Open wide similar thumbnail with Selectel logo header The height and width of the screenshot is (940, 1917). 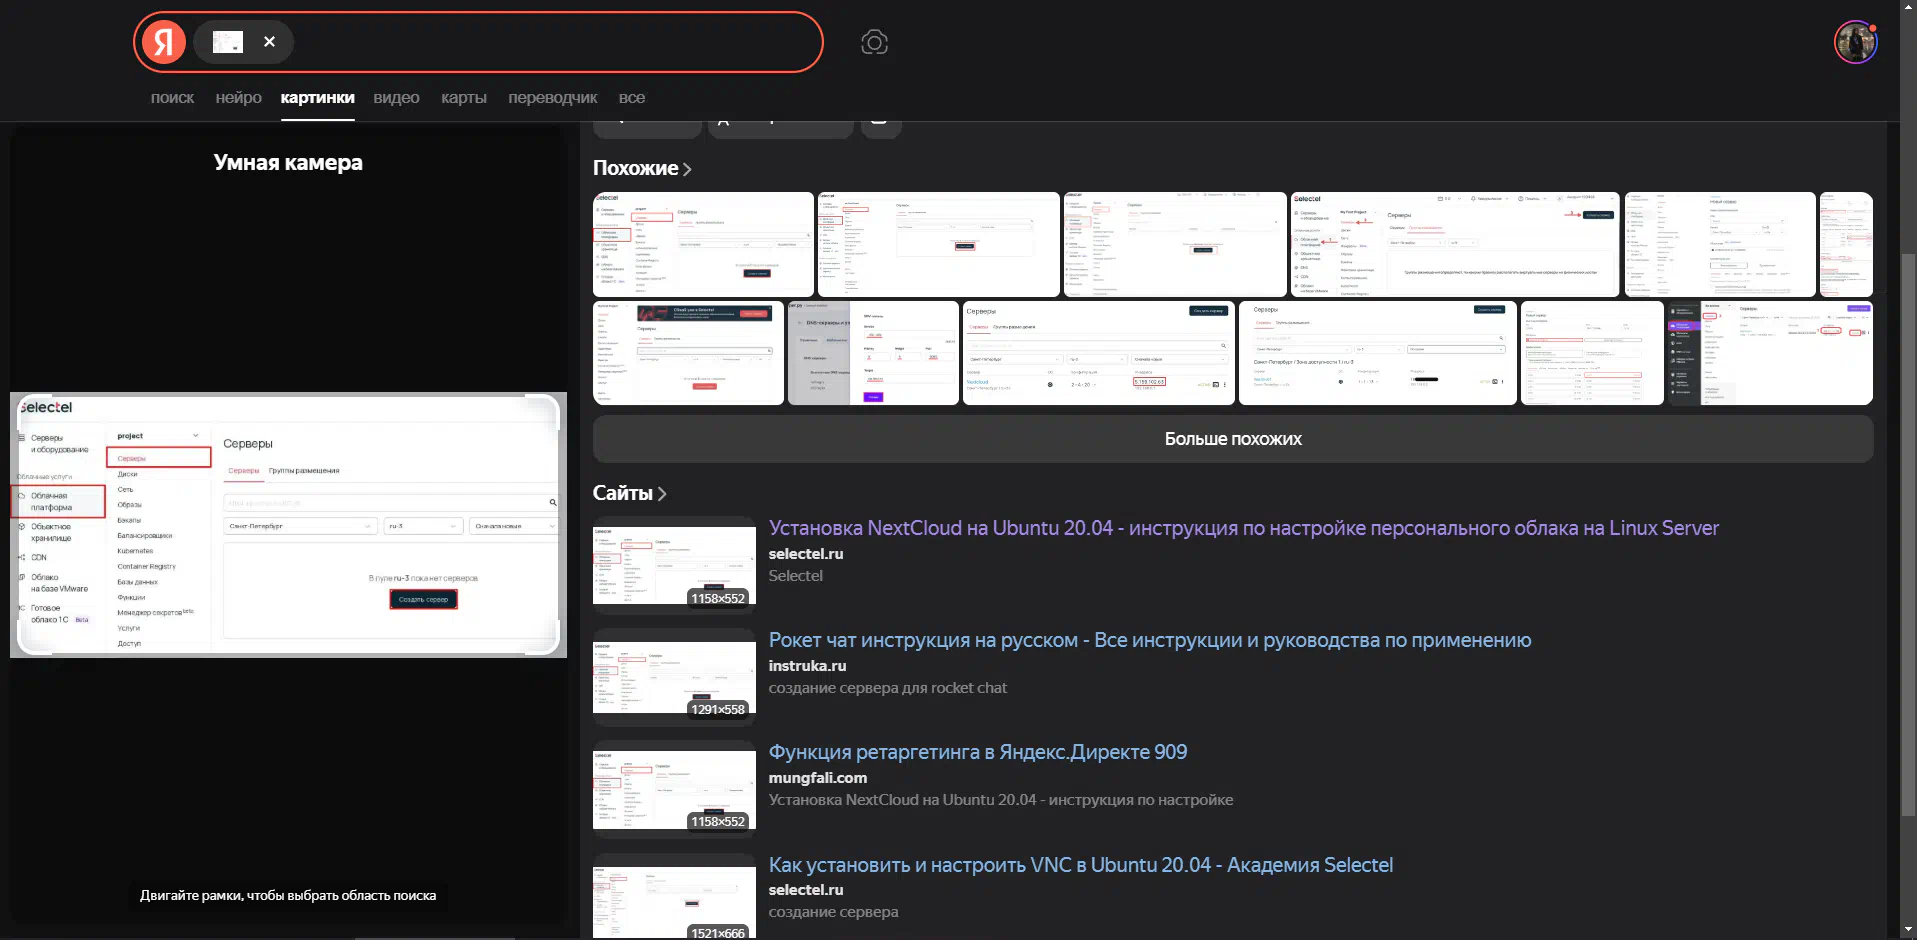[1454, 245]
